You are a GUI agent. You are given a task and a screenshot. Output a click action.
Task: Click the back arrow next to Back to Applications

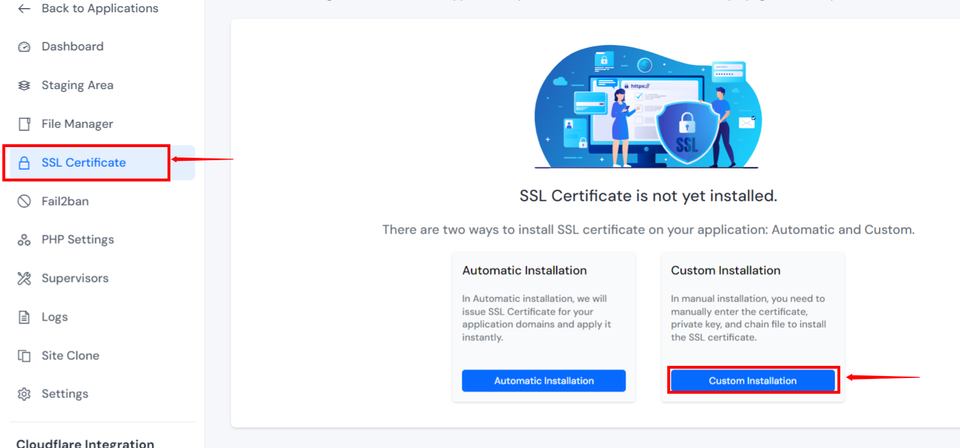pyautogui.click(x=24, y=9)
